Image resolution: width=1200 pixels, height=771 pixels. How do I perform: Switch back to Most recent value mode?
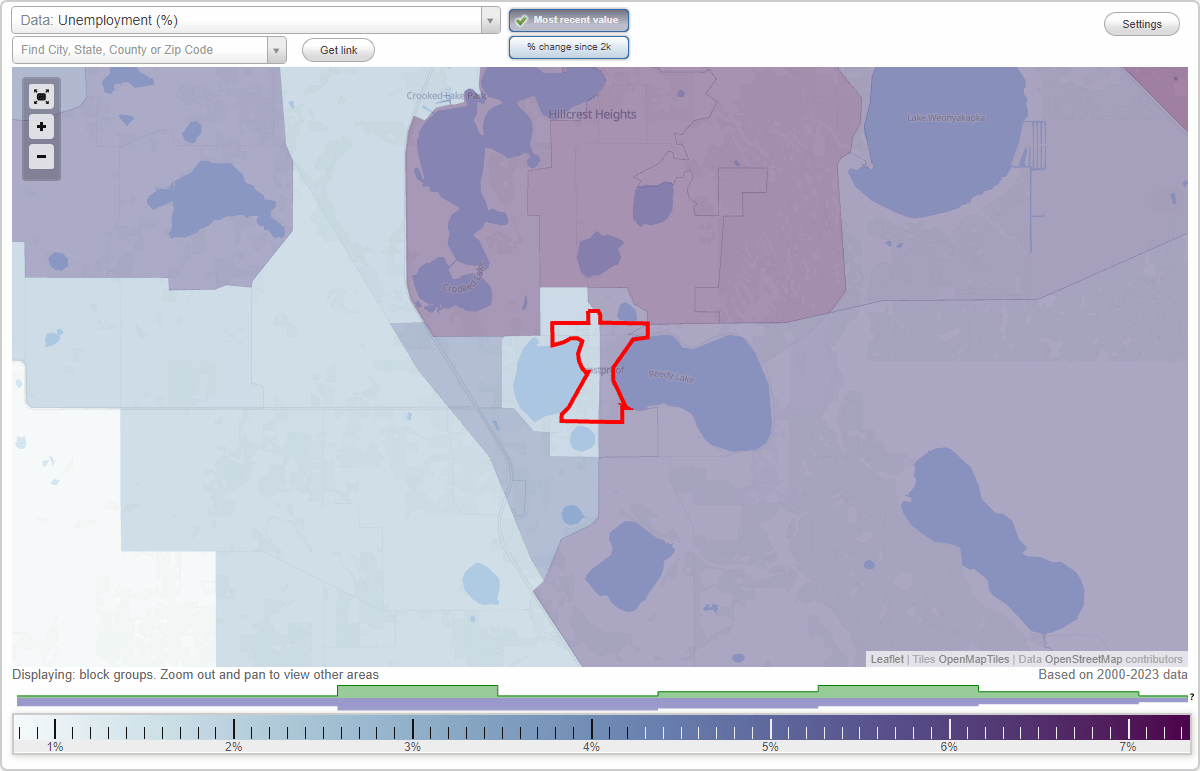pos(568,20)
